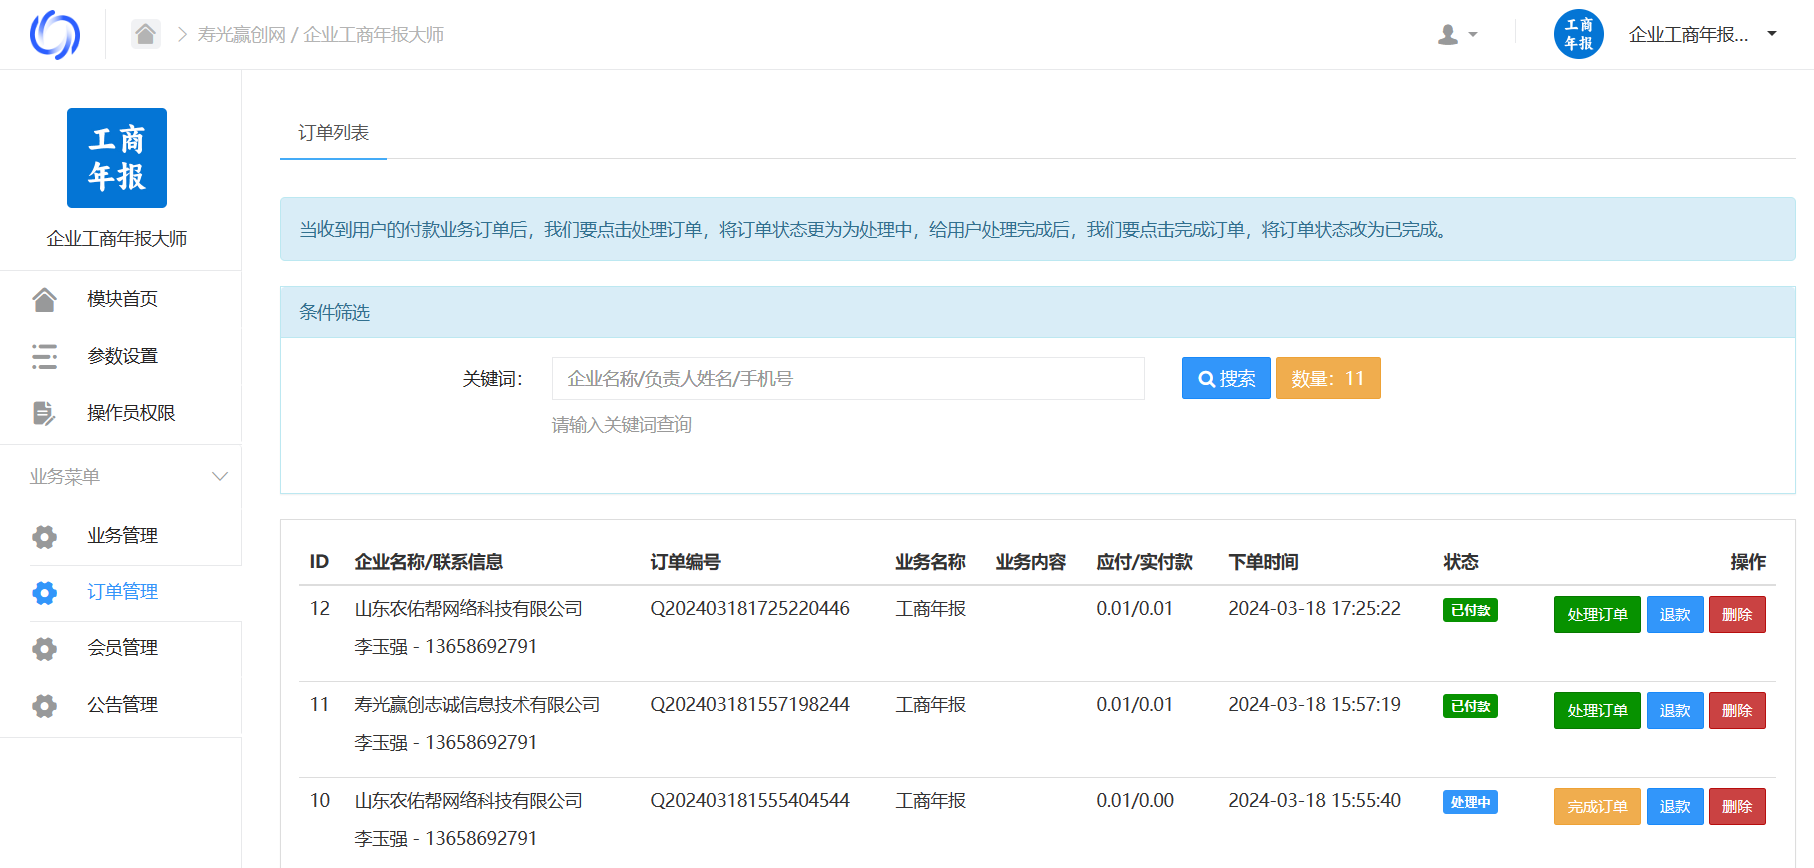The width and height of the screenshot is (1814, 868).
Task: Select 订单管理 in the sidebar
Action: pos(121,592)
